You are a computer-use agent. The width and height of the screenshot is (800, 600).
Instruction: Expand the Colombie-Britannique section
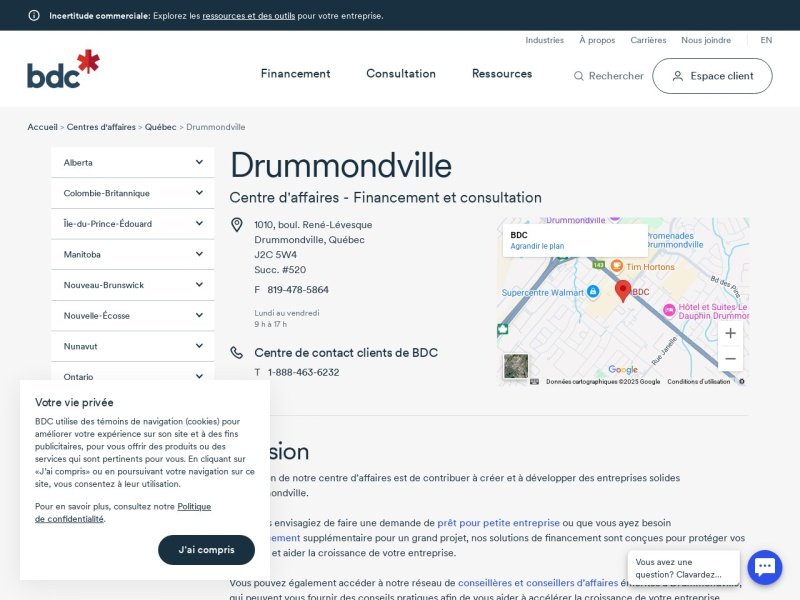(x=133, y=193)
